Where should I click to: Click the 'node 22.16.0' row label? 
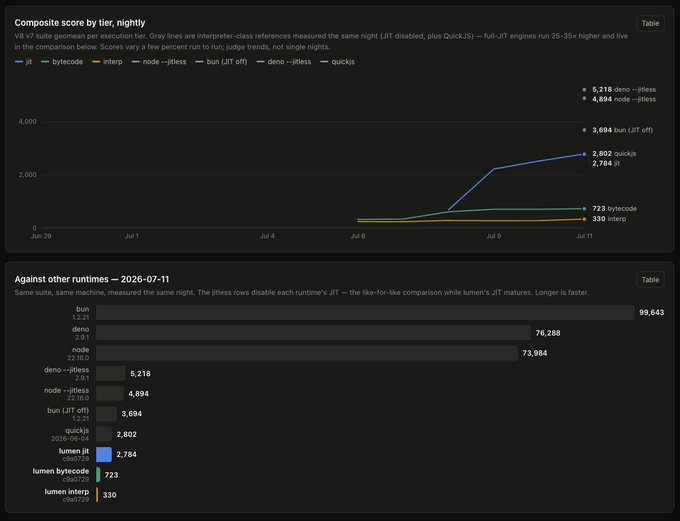pos(78,353)
